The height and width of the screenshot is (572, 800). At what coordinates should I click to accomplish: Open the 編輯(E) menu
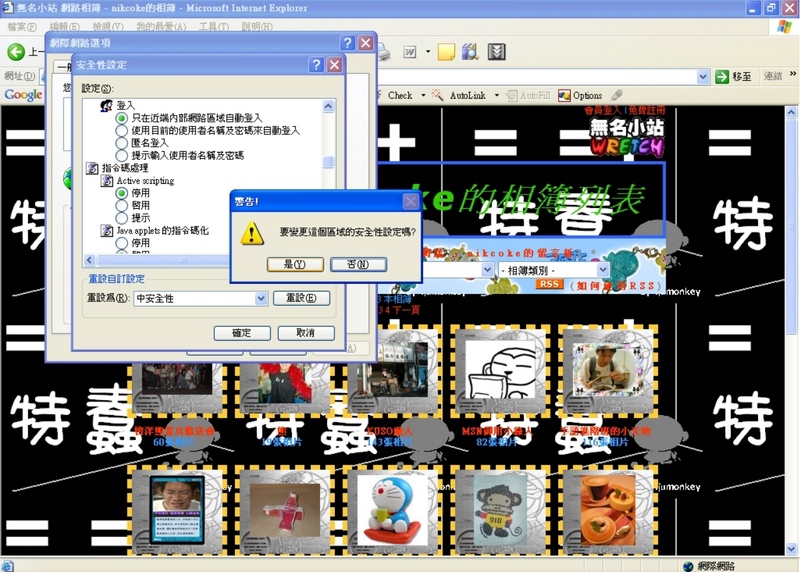pyautogui.click(x=64, y=27)
